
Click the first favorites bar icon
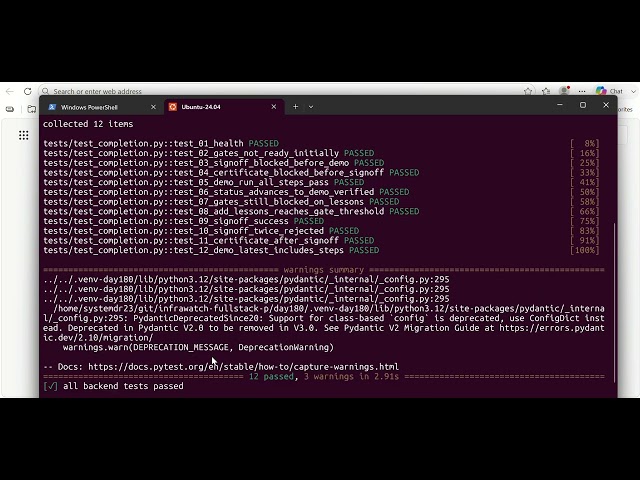[10, 109]
